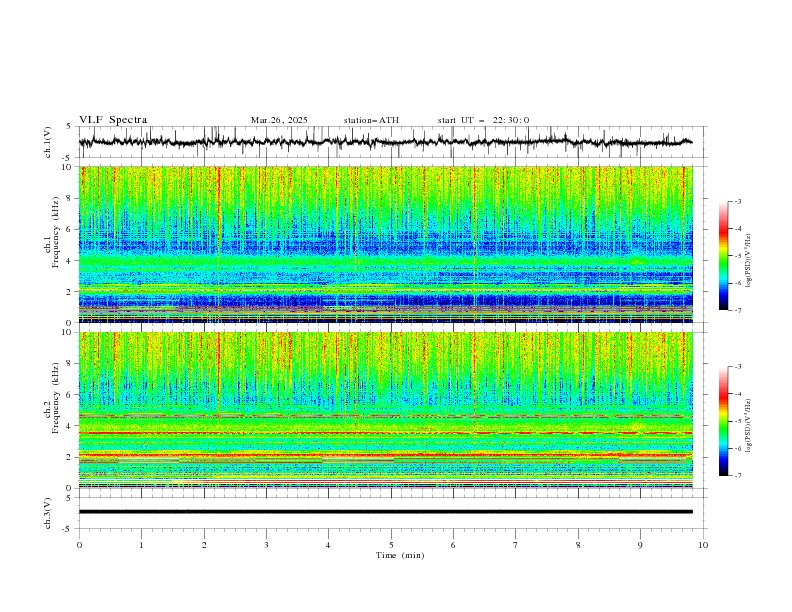Click the "VLF Spectra" title text

113,120
